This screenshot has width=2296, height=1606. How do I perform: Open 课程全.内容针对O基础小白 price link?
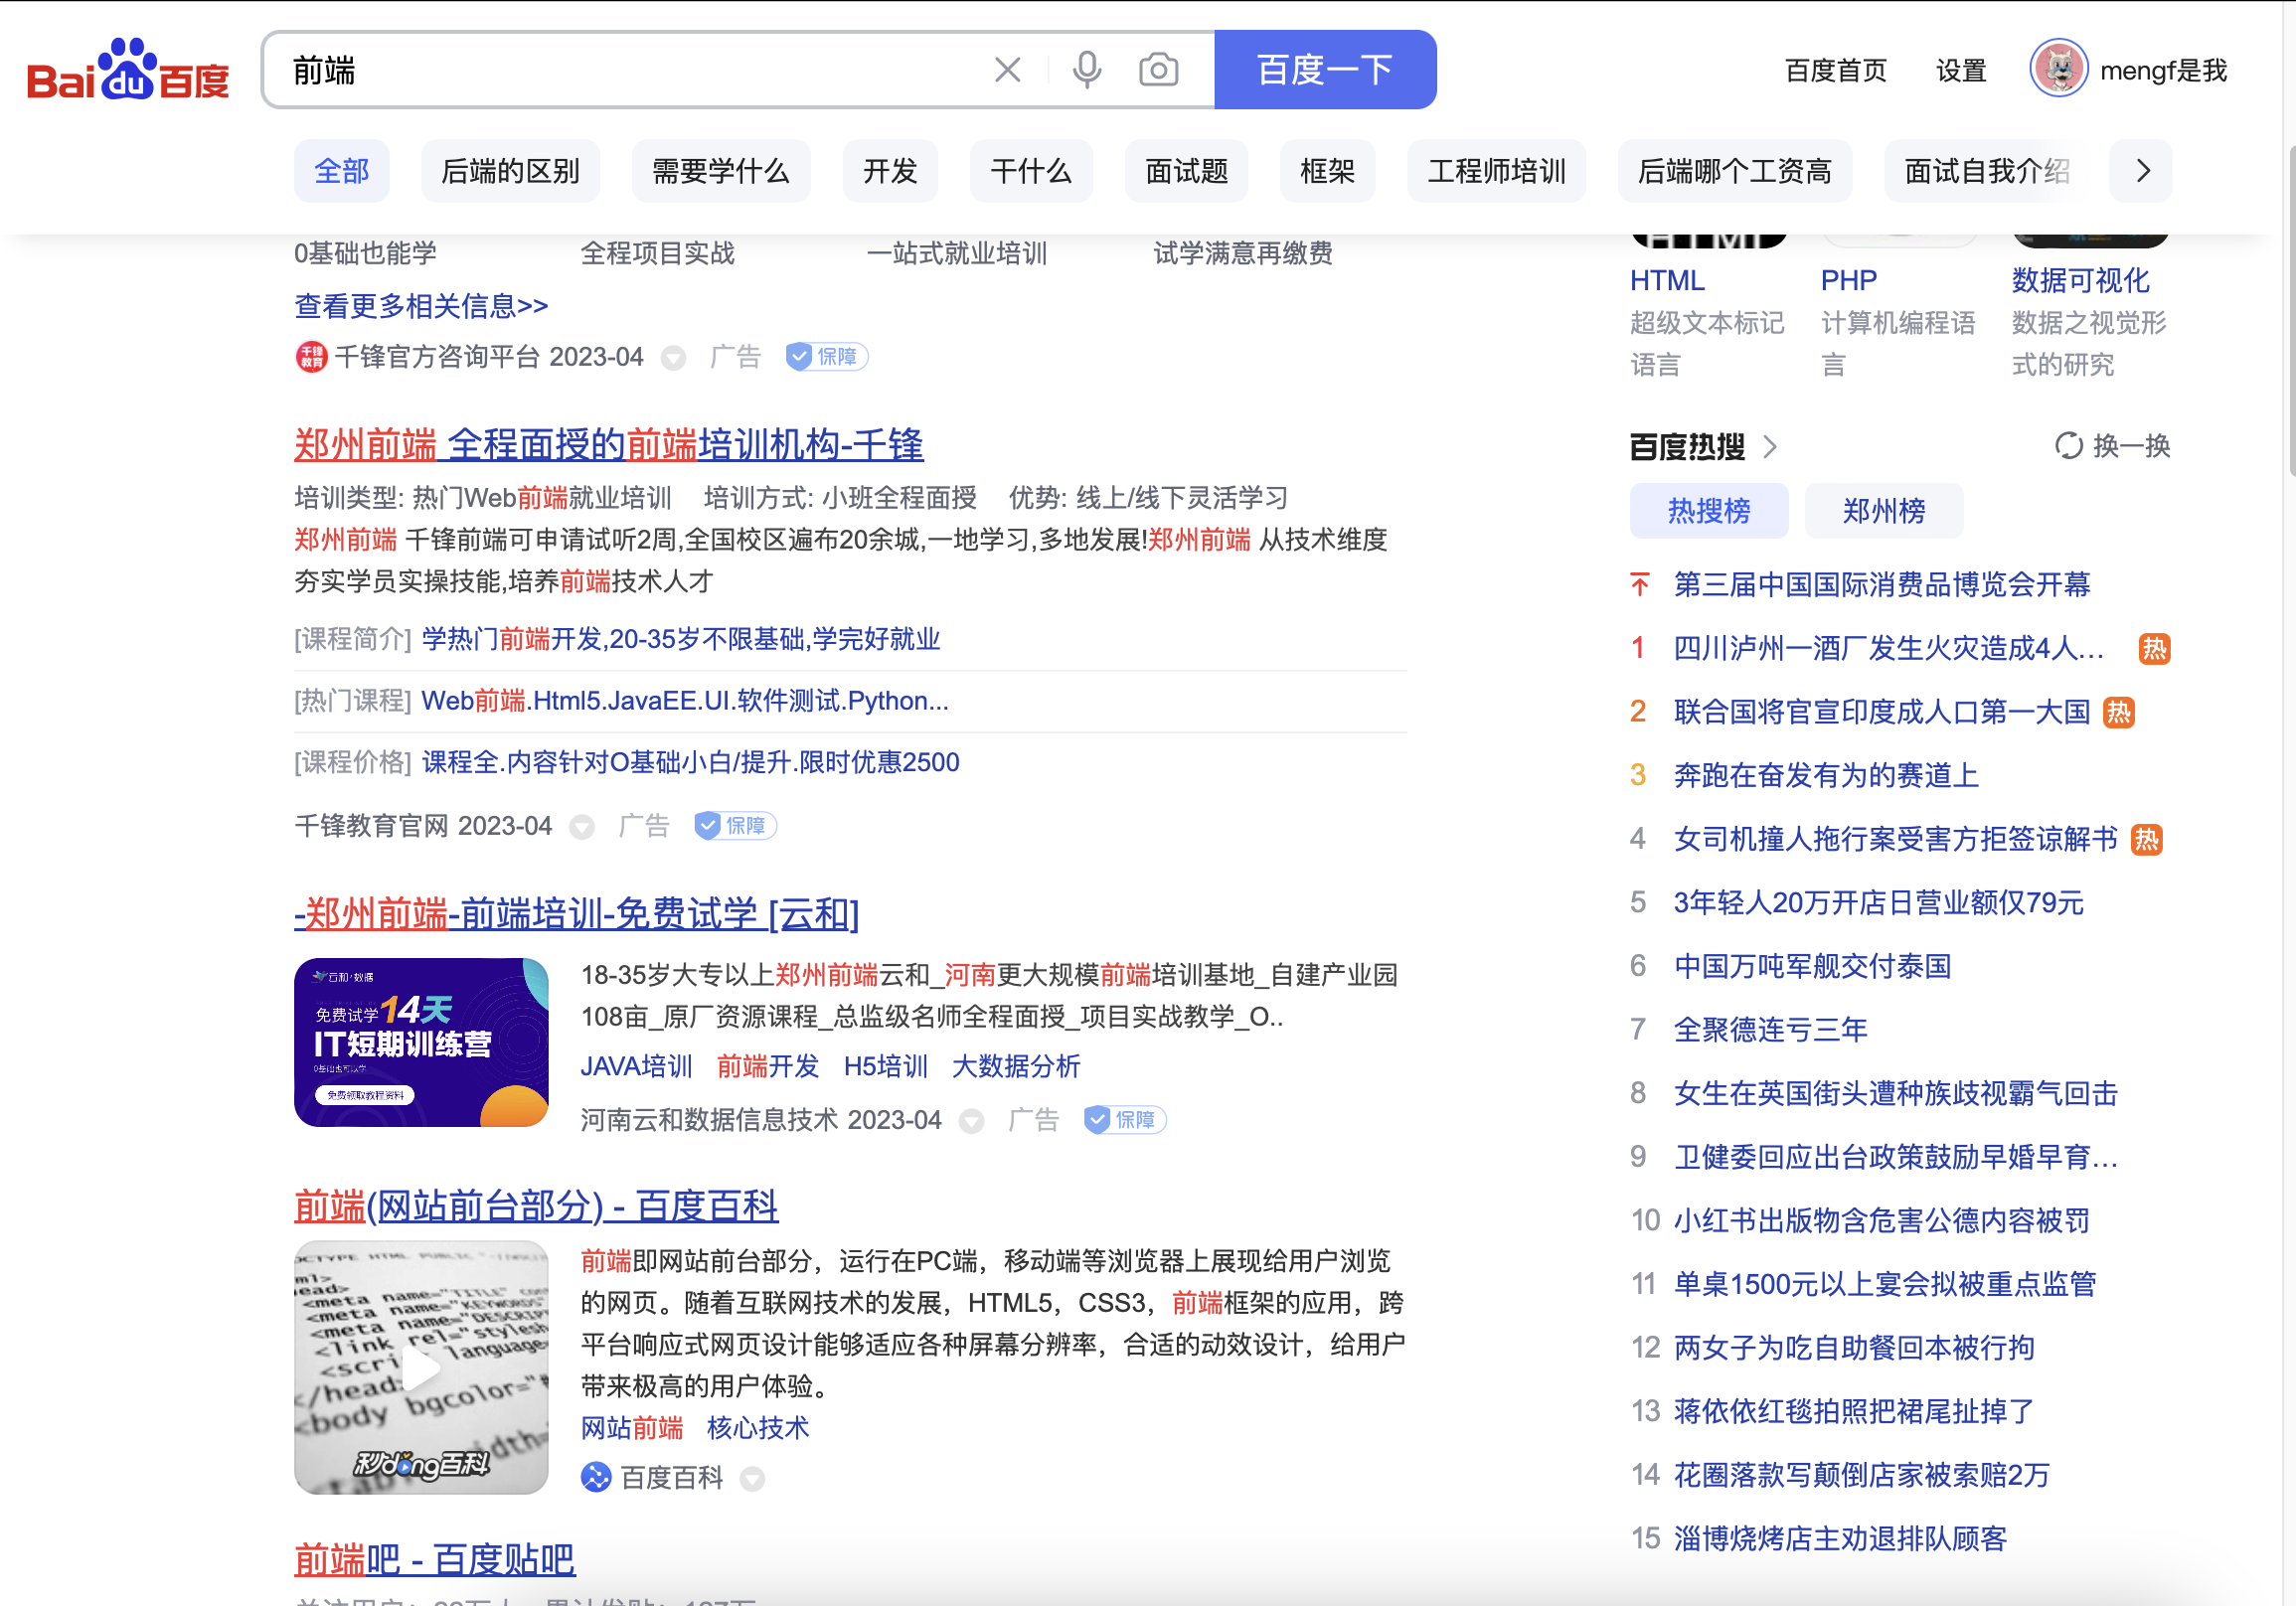pyautogui.click(x=690, y=762)
